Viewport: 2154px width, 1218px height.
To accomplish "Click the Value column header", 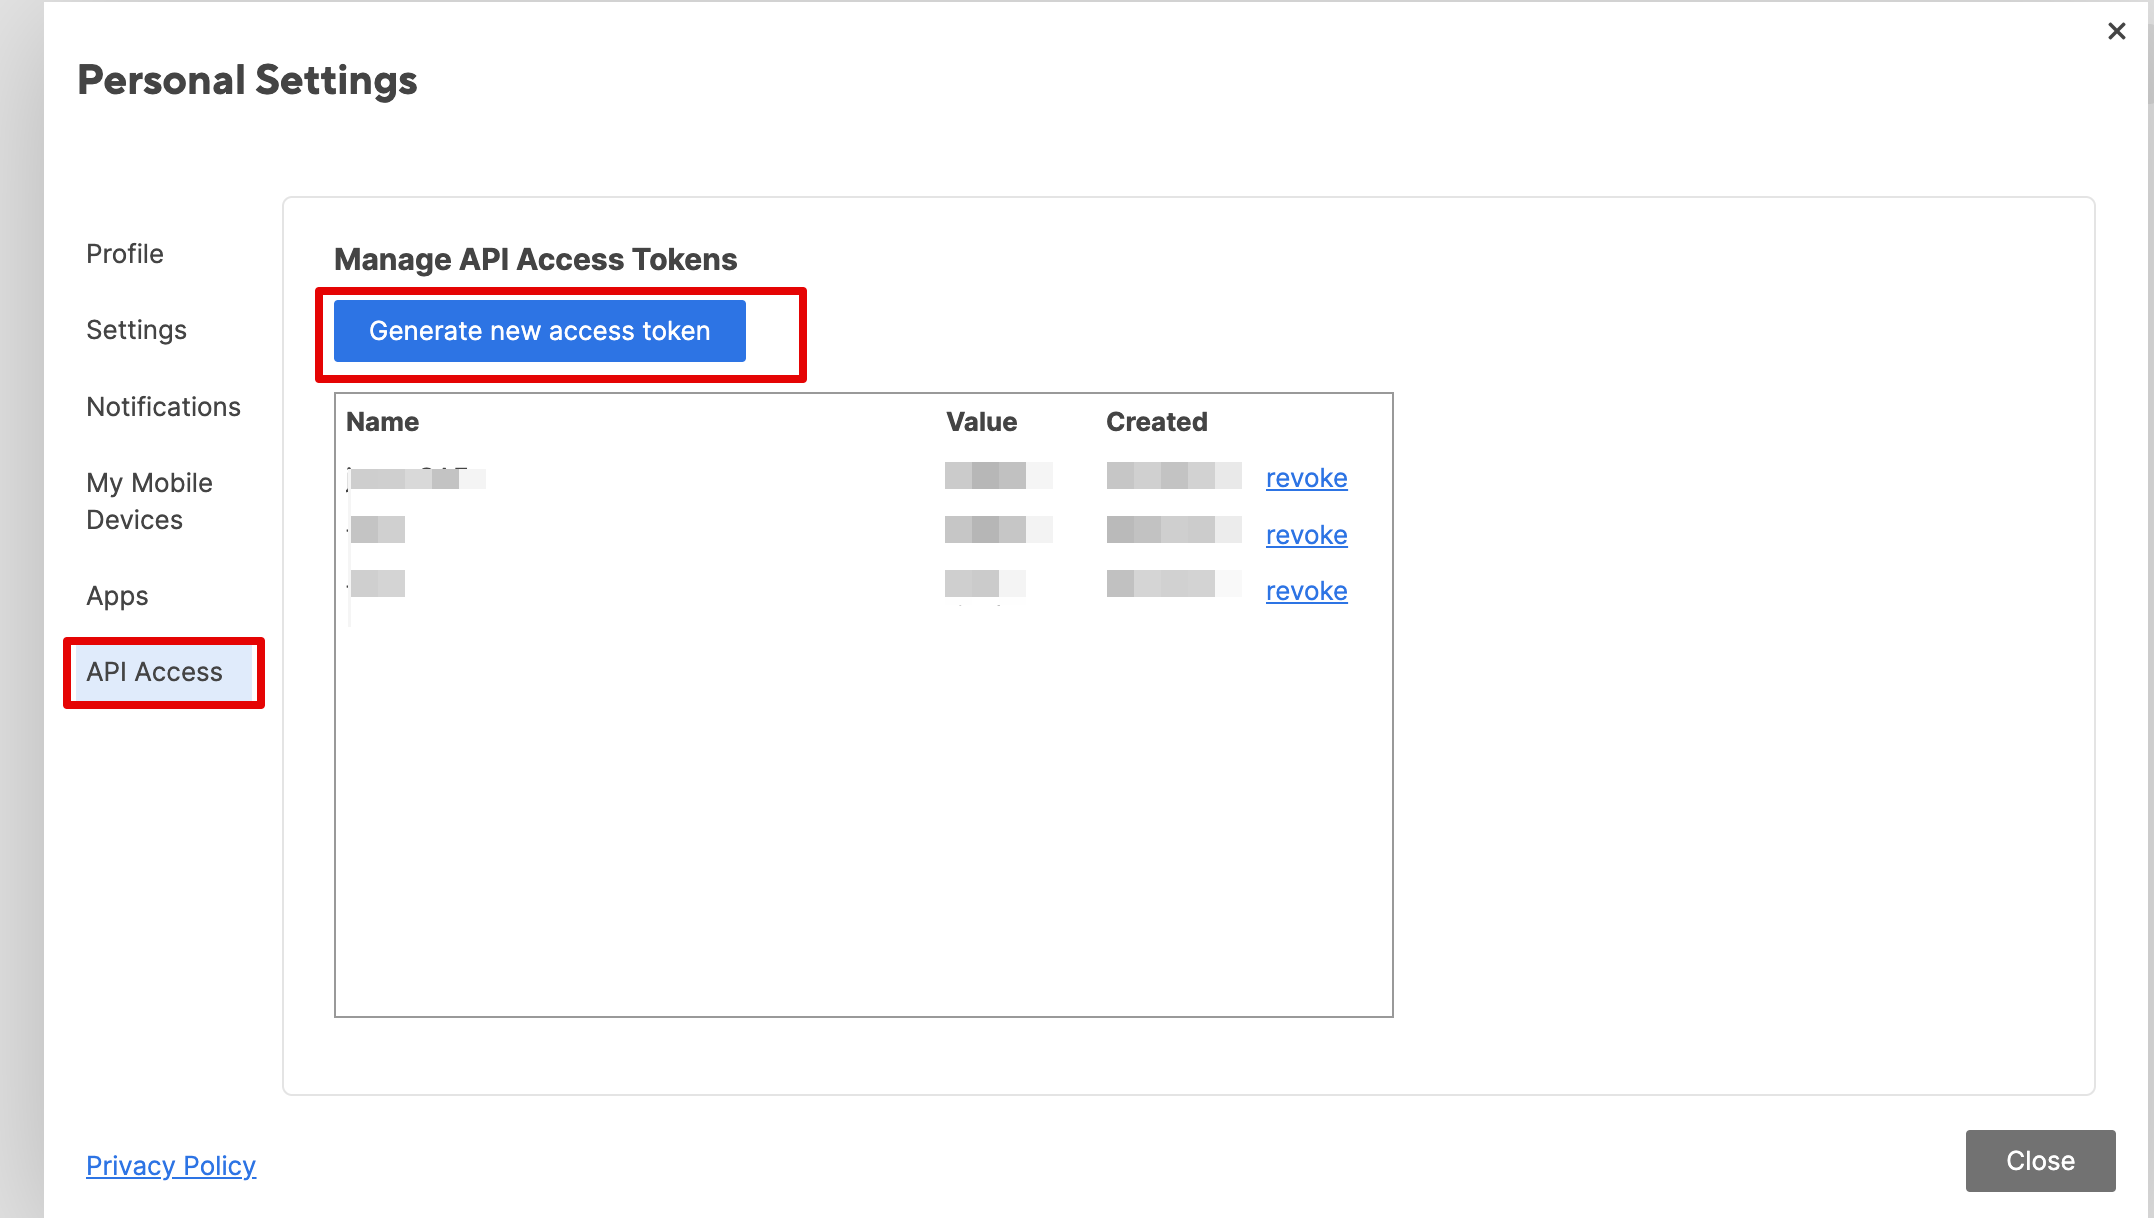I will point(981,422).
